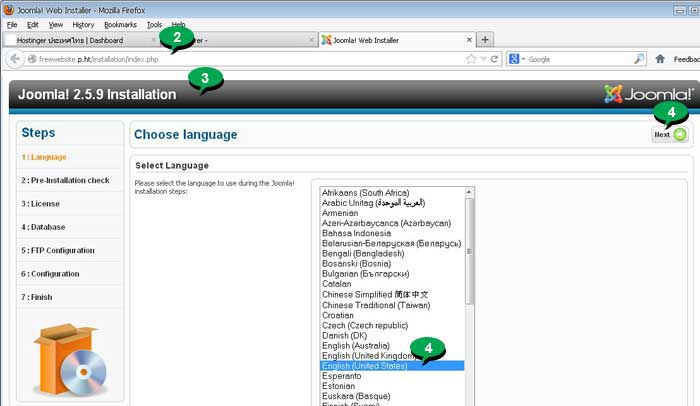Select English (Australia) language
The image size is (700, 406).
[392, 346]
